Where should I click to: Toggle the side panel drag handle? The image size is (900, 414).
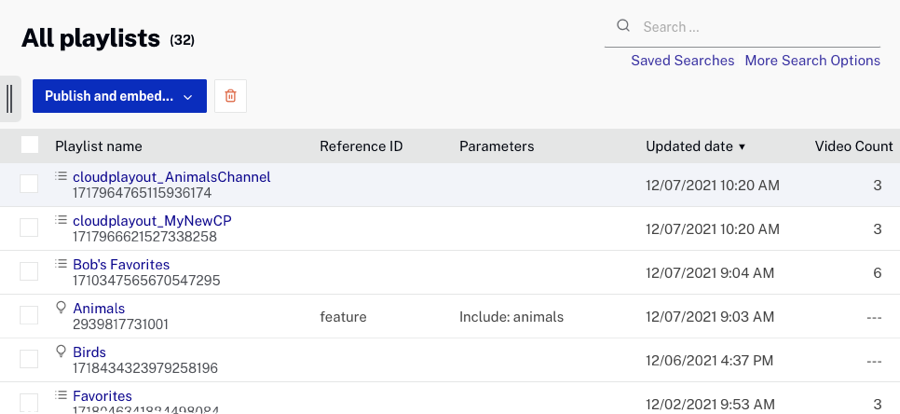[x=9, y=98]
